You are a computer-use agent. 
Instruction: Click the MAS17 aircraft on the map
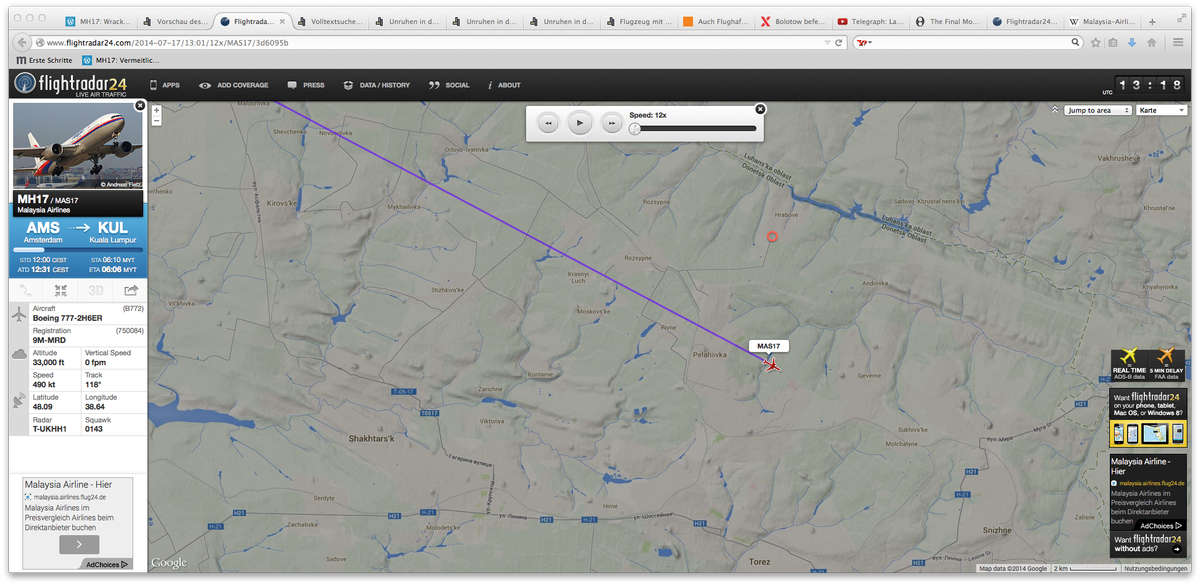772,364
